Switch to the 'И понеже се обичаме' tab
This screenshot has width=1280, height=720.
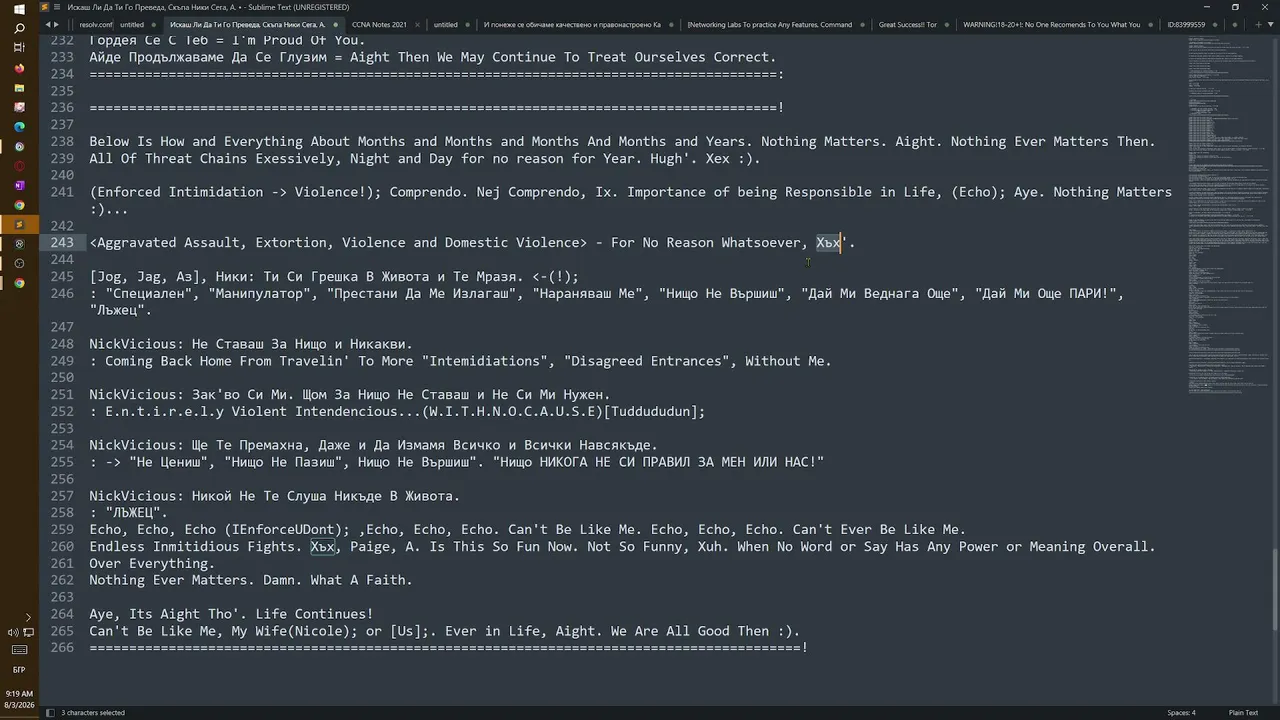[571, 24]
